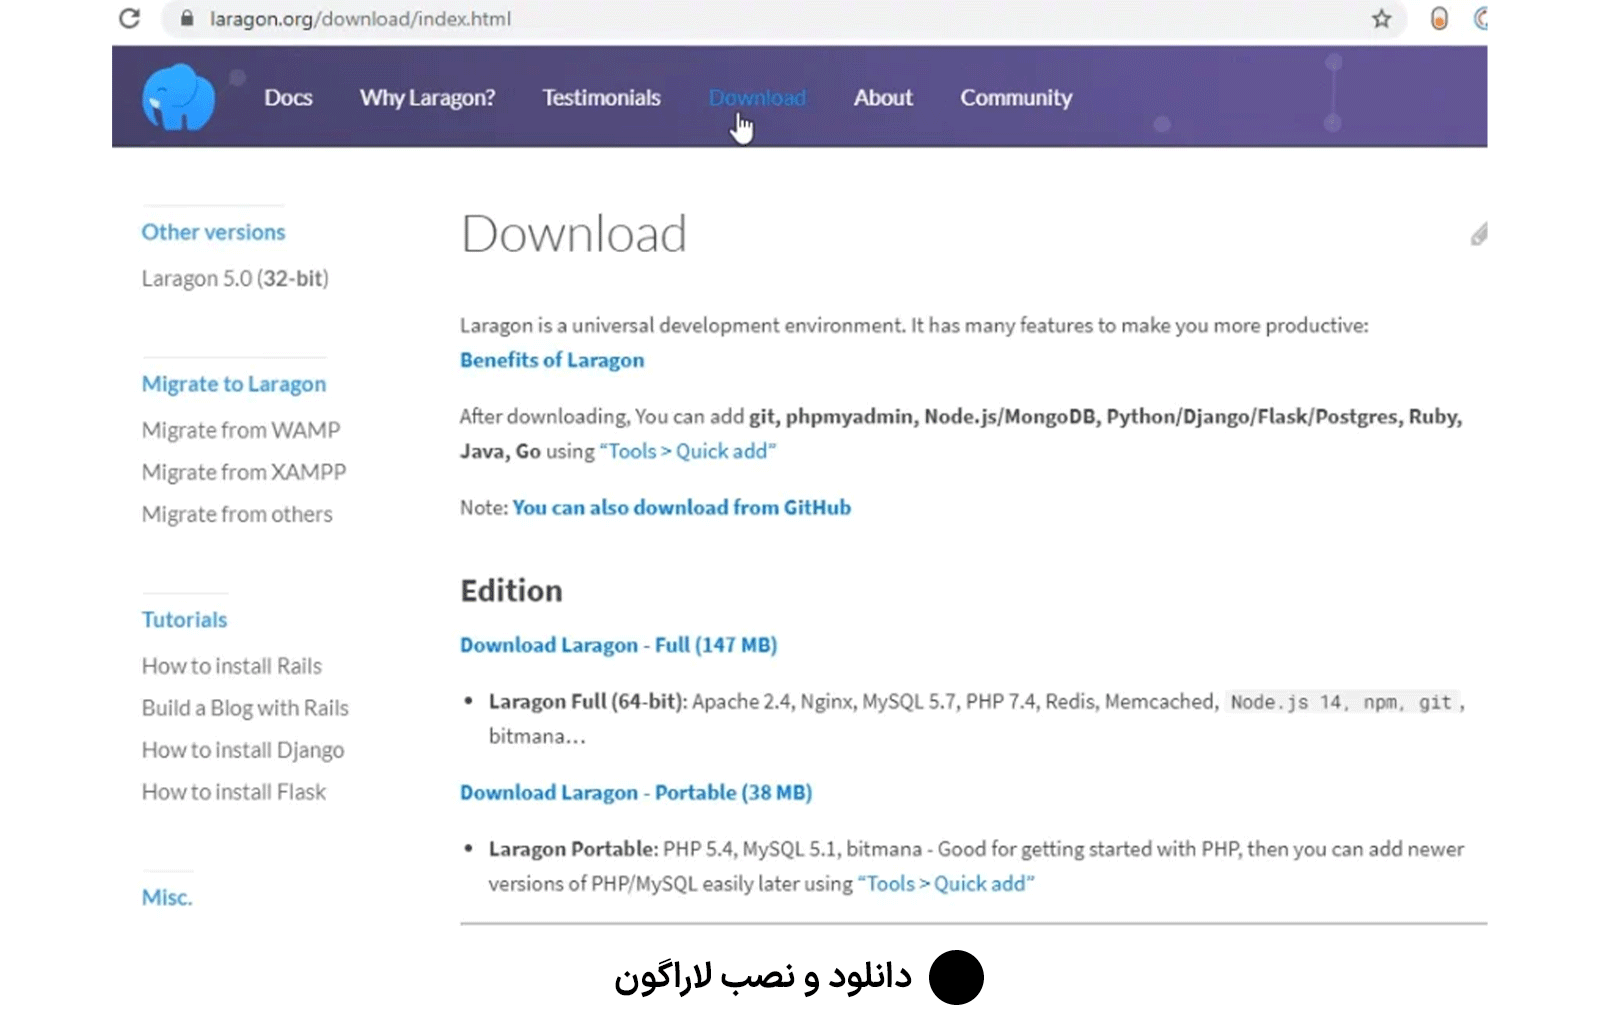This screenshot has width=1600, height=1035.
Task: Bookmark this page with the star icon
Action: pos(1381,18)
